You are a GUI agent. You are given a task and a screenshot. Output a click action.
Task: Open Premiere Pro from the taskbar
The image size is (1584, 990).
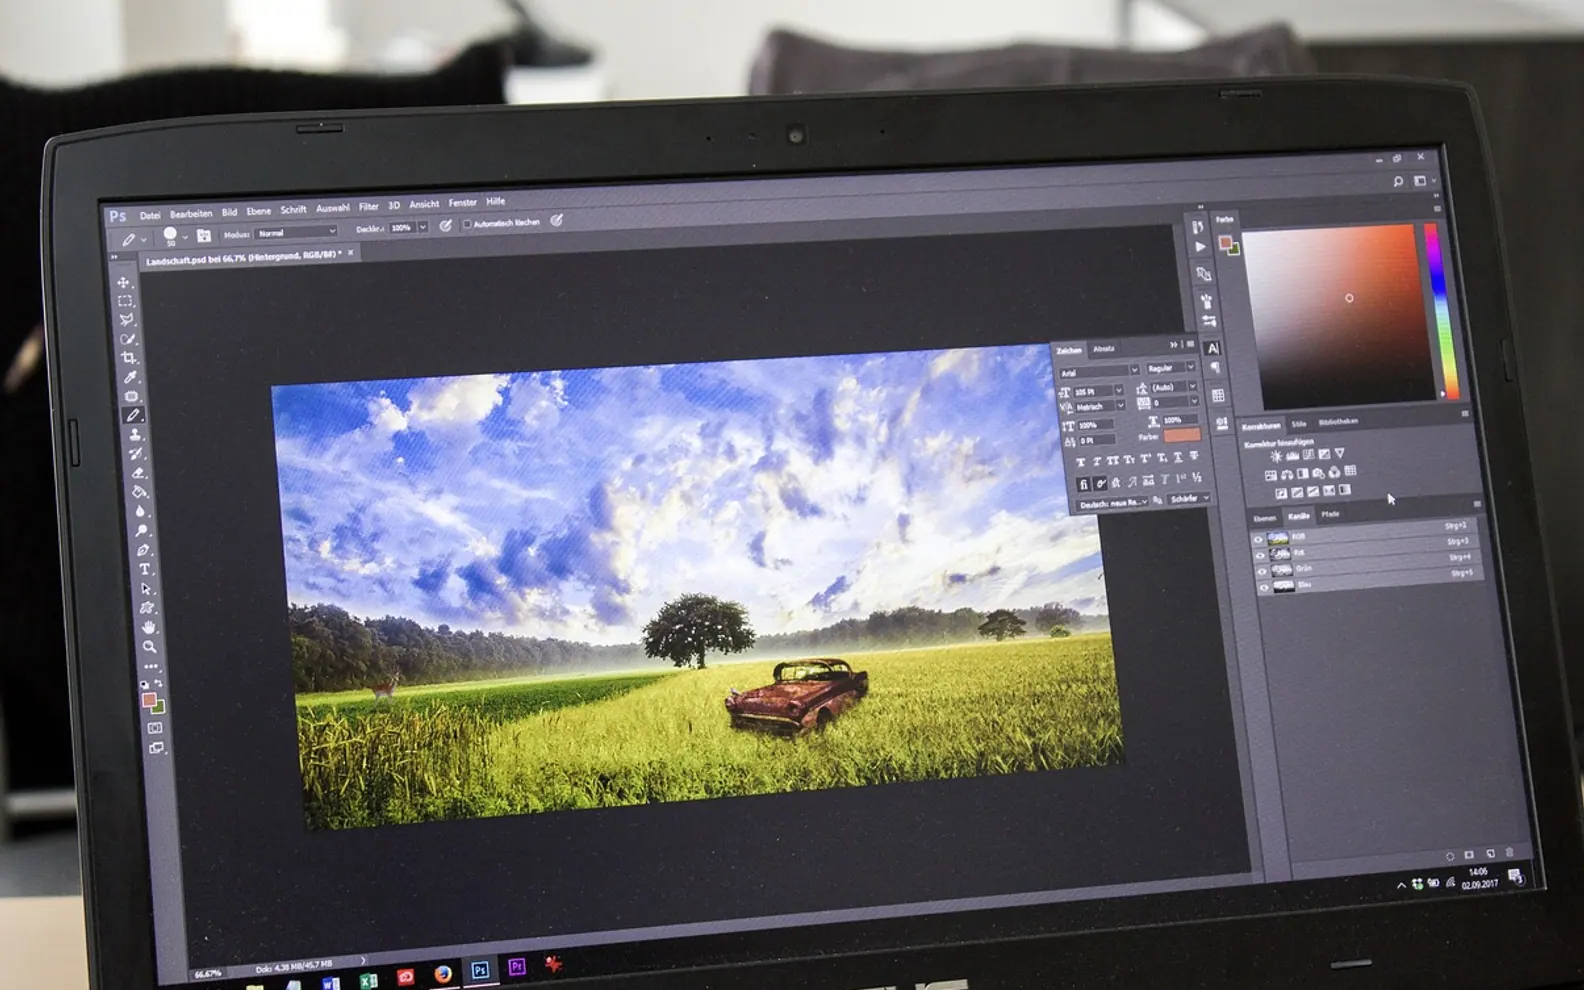(x=516, y=966)
